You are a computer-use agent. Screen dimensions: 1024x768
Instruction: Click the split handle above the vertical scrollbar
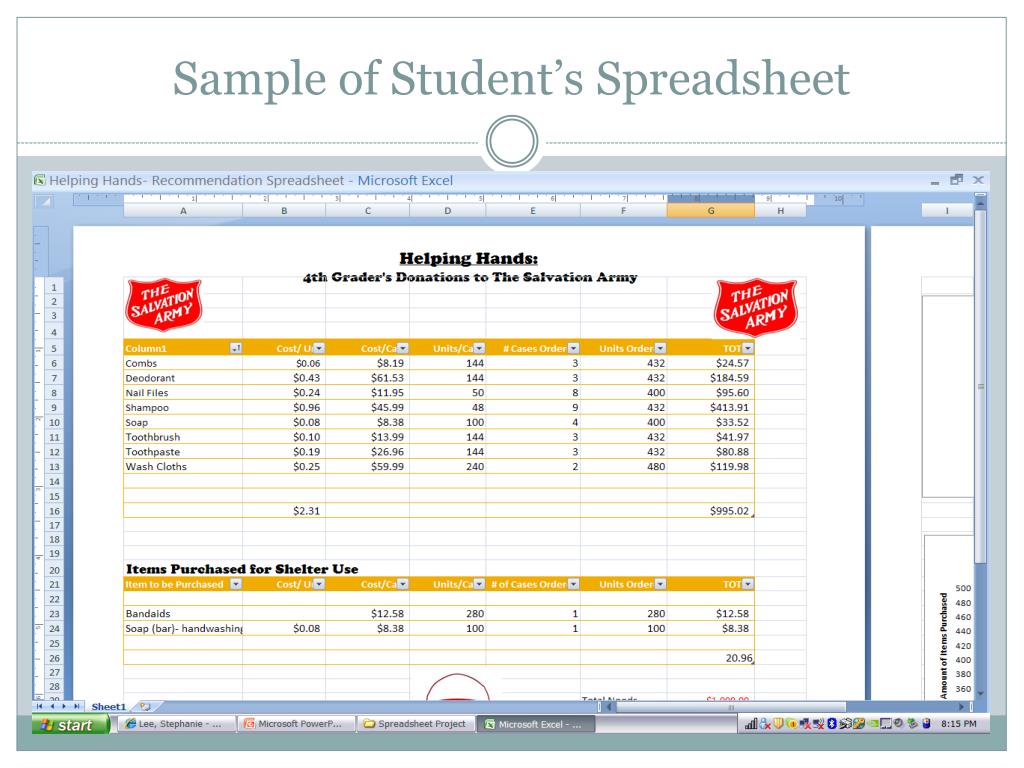980,195
